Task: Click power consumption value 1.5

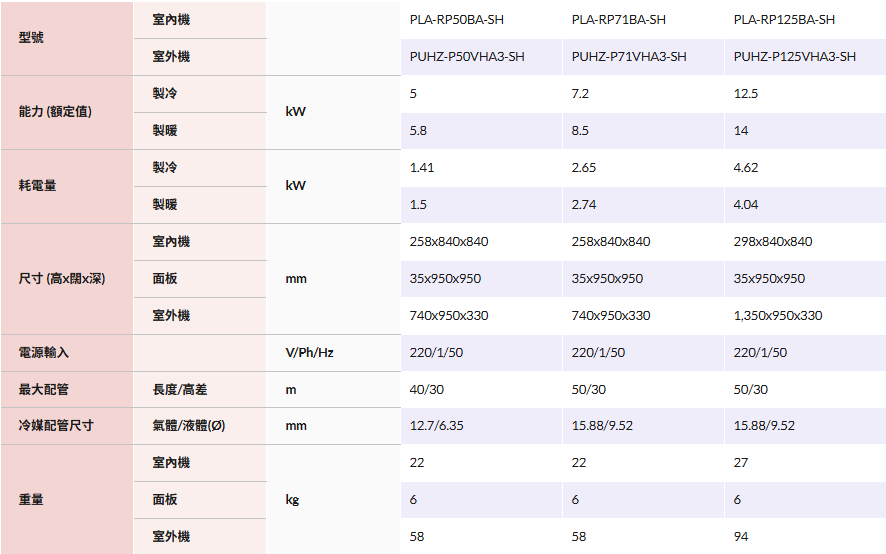Action: point(418,205)
